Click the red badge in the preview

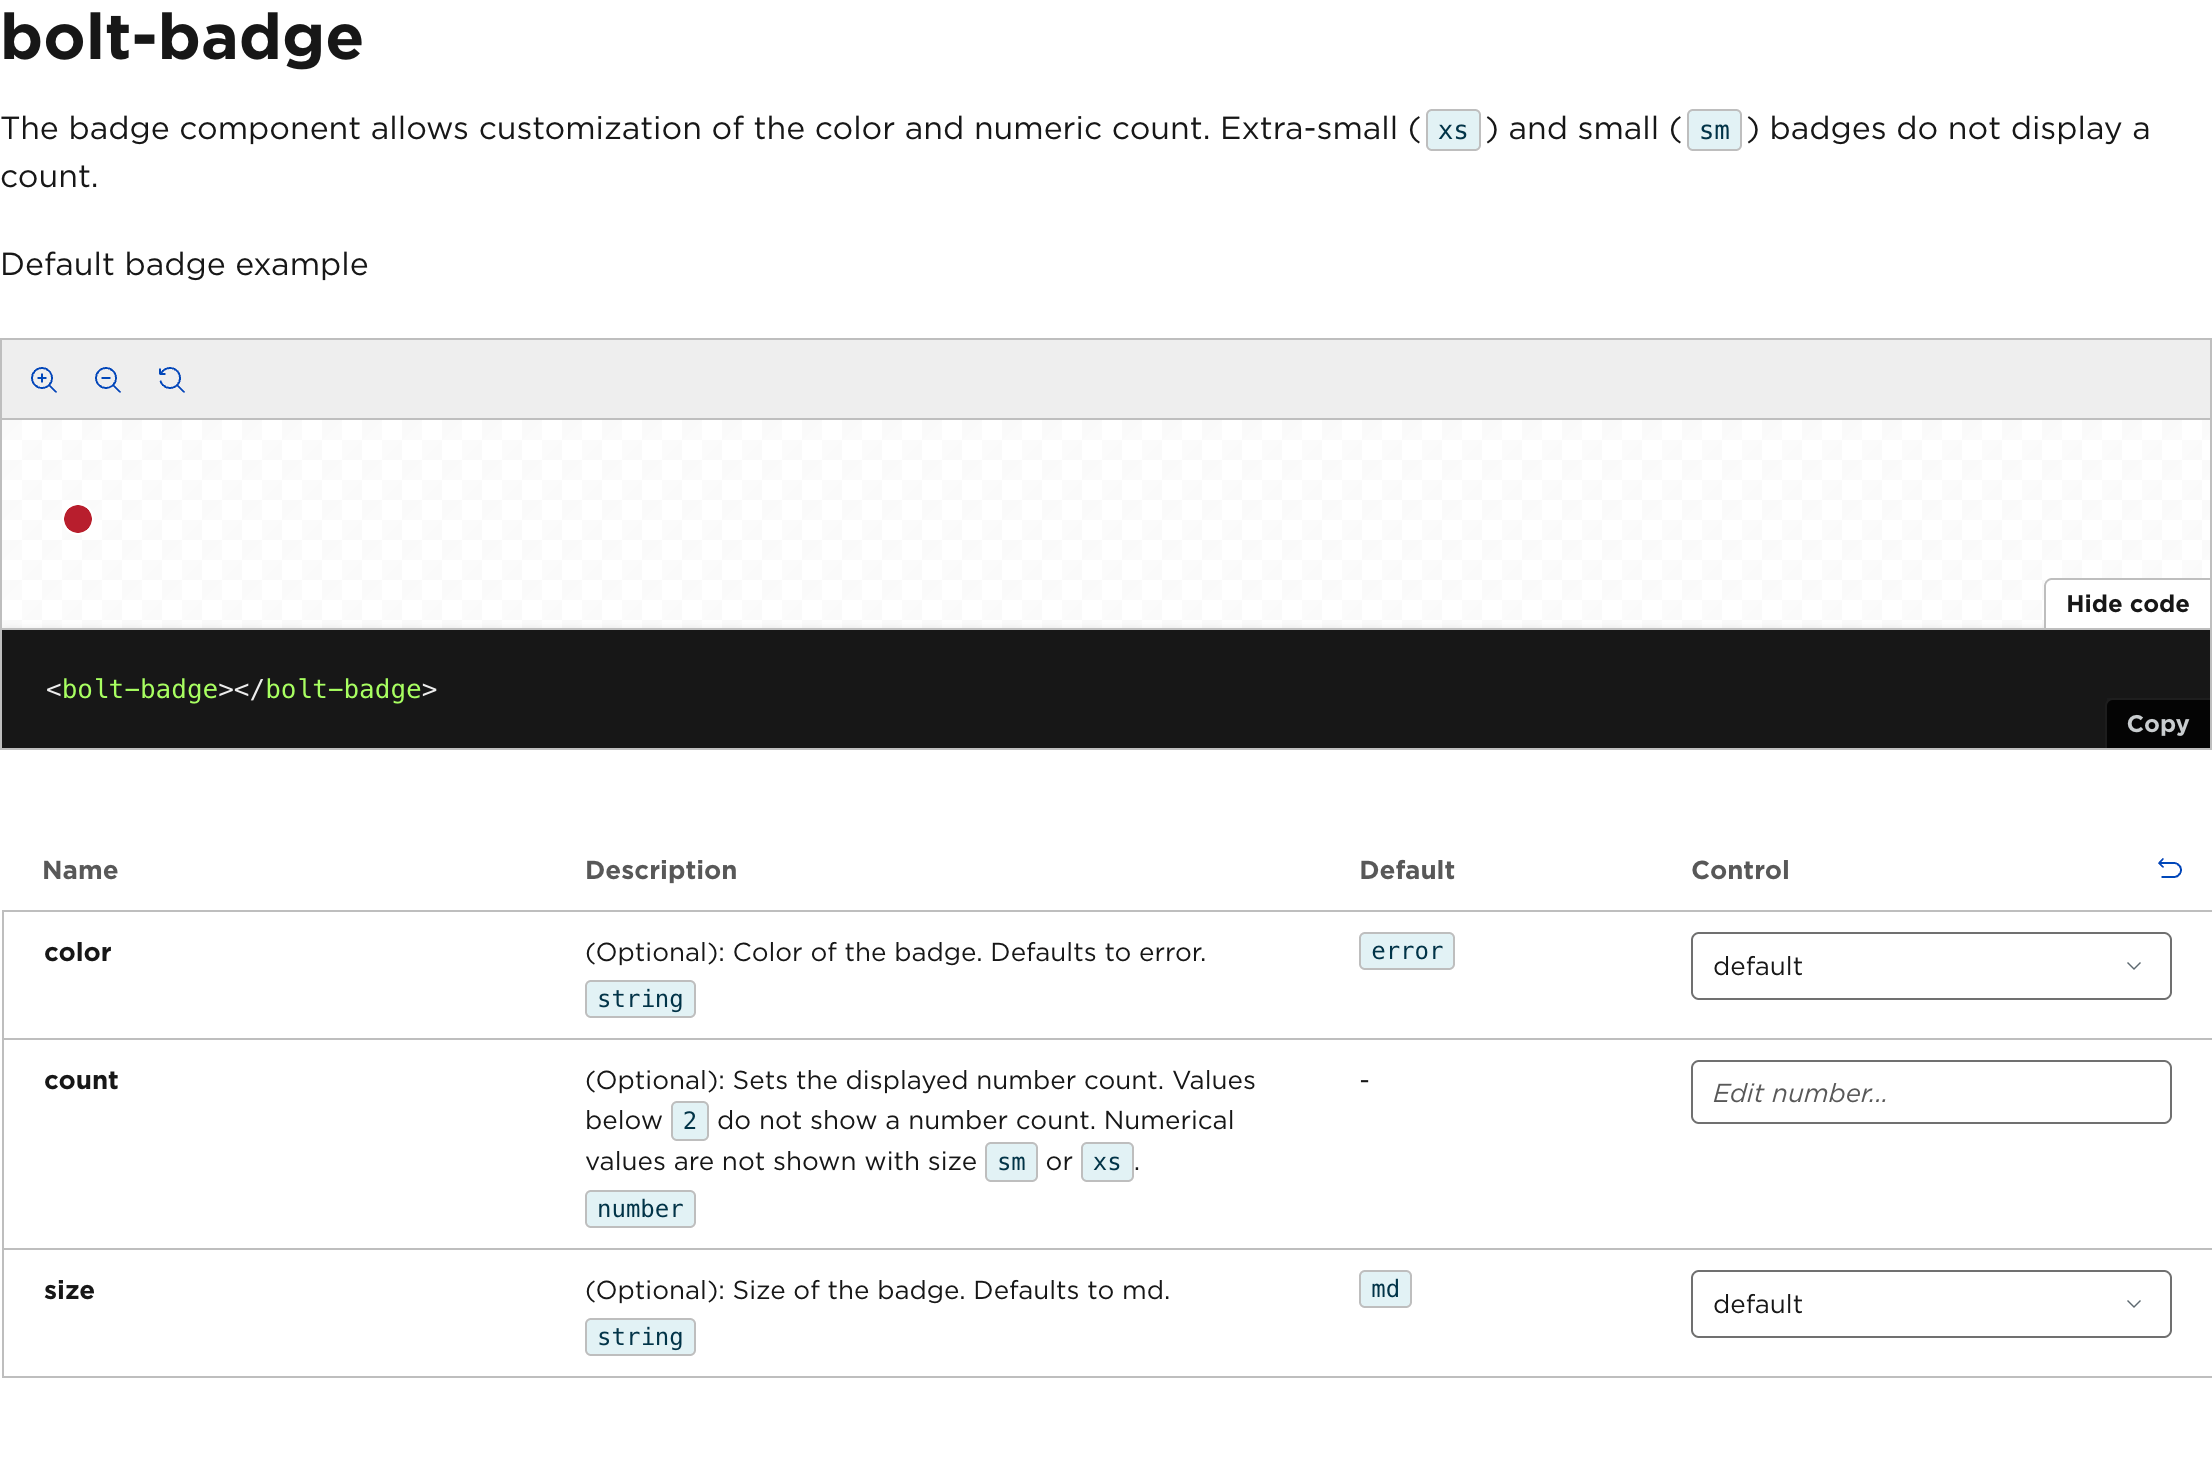(78, 519)
